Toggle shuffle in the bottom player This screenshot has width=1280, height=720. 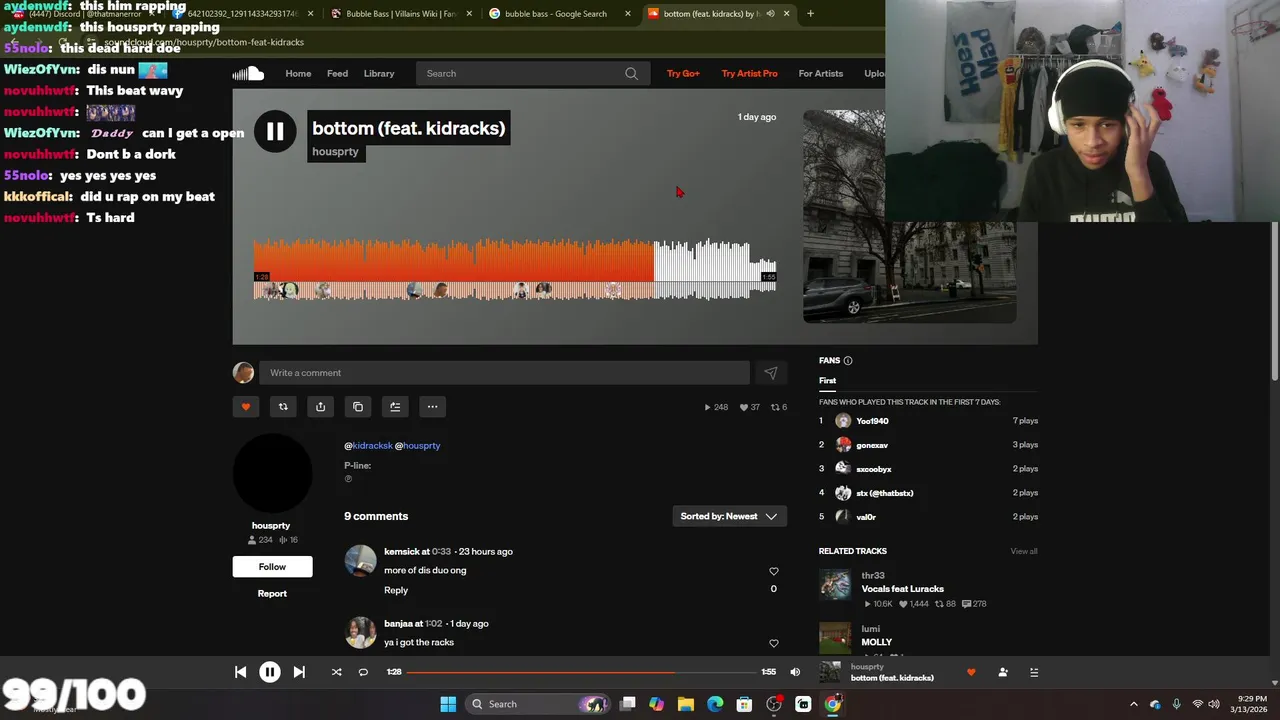(336, 672)
